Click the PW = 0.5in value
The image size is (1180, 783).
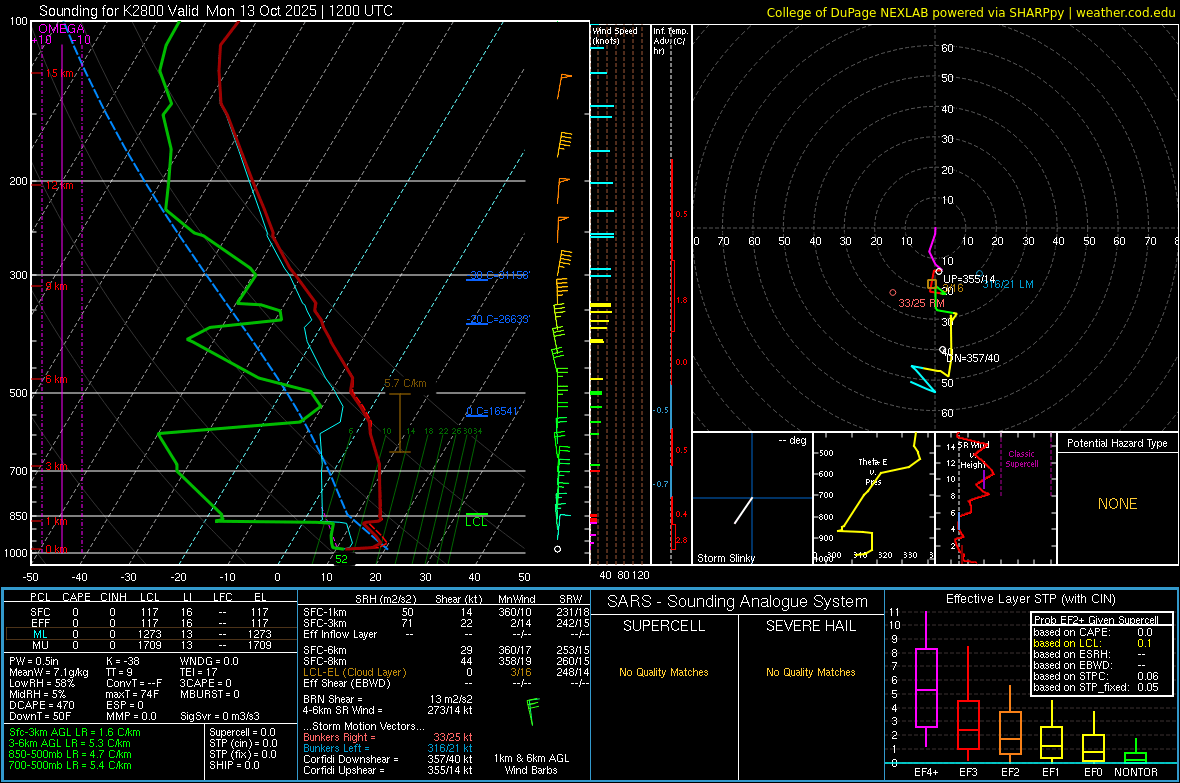[34, 661]
